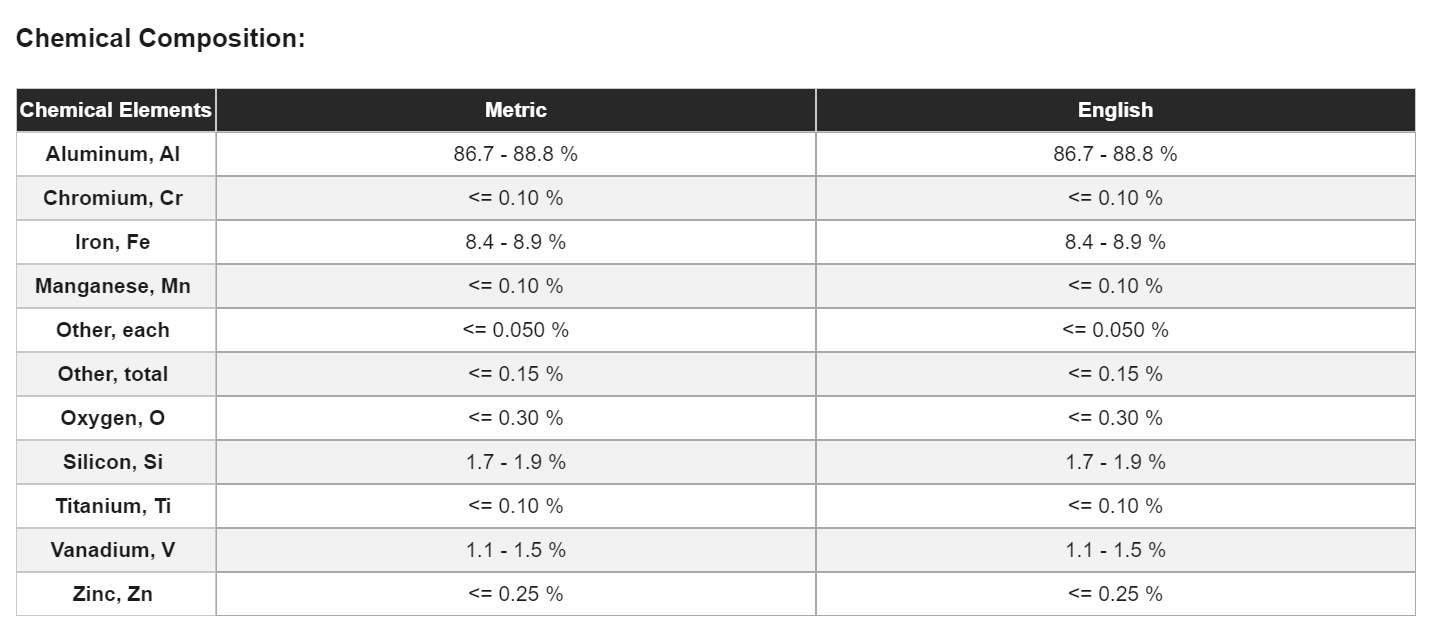The height and width of the screenshot is (634, 1435).
Task: Click the Other, total row label
Action: 113,374
